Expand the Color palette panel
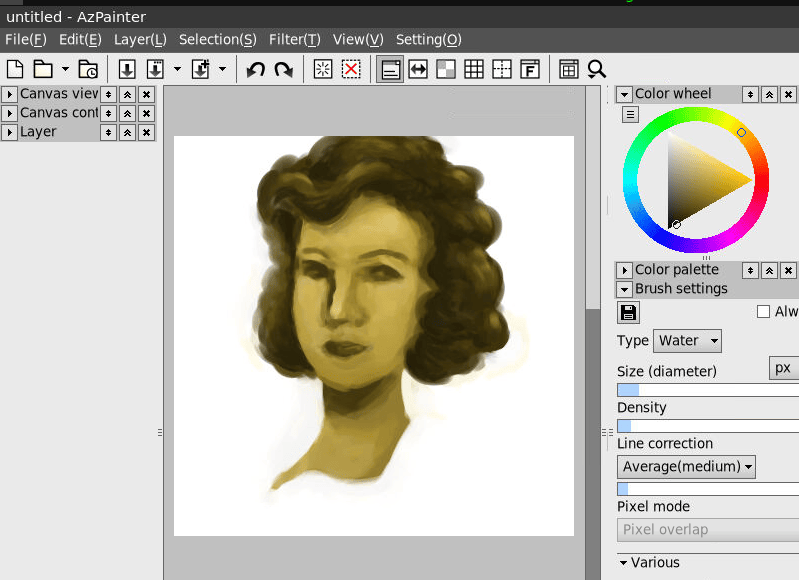Image resolution: width=800 pixels, height=580 pixels. 625,270
